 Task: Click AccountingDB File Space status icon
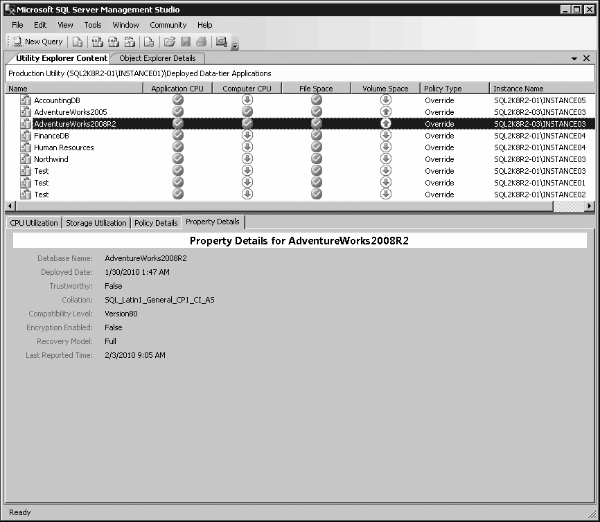[x=316, y=100]
